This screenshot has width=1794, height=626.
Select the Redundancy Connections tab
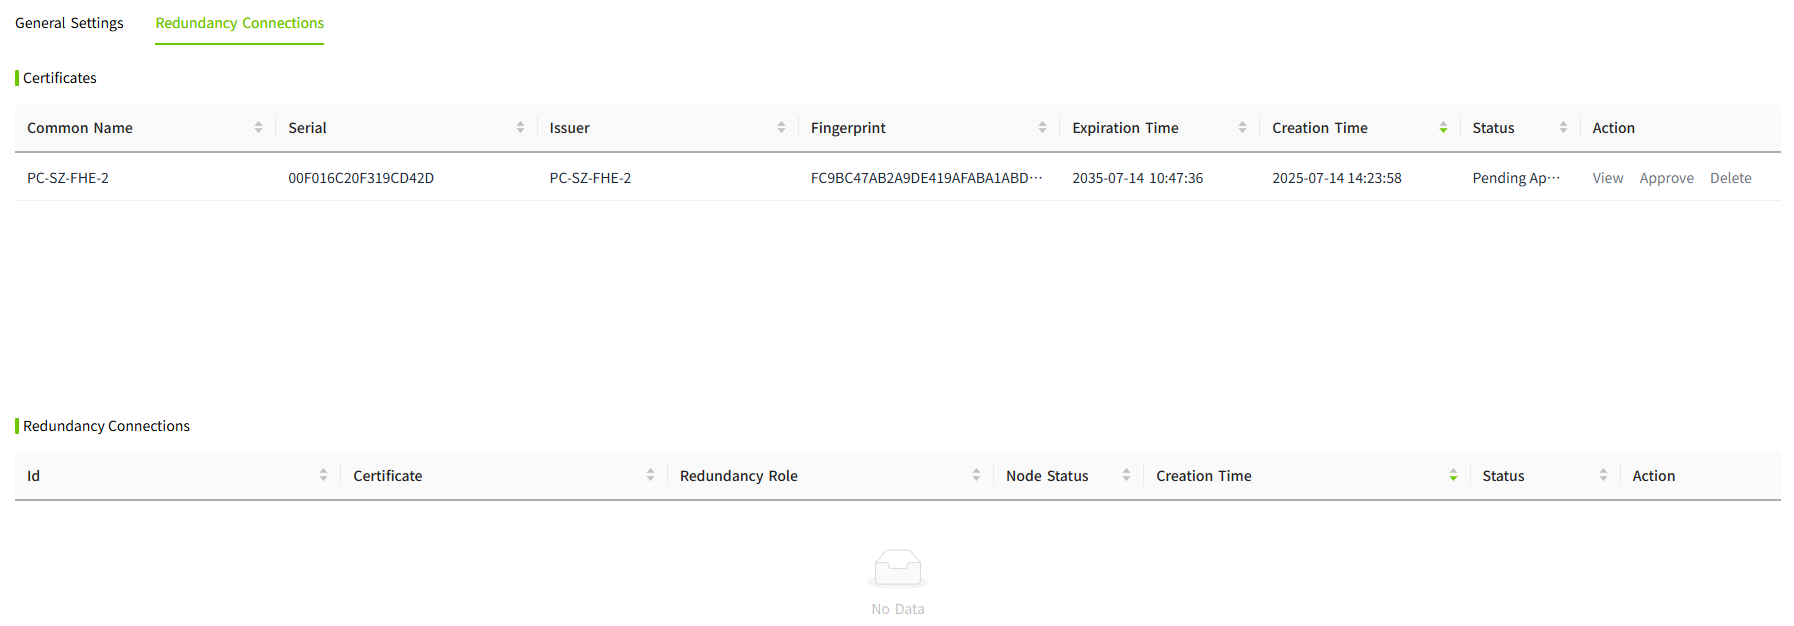(x=239, y=23)
